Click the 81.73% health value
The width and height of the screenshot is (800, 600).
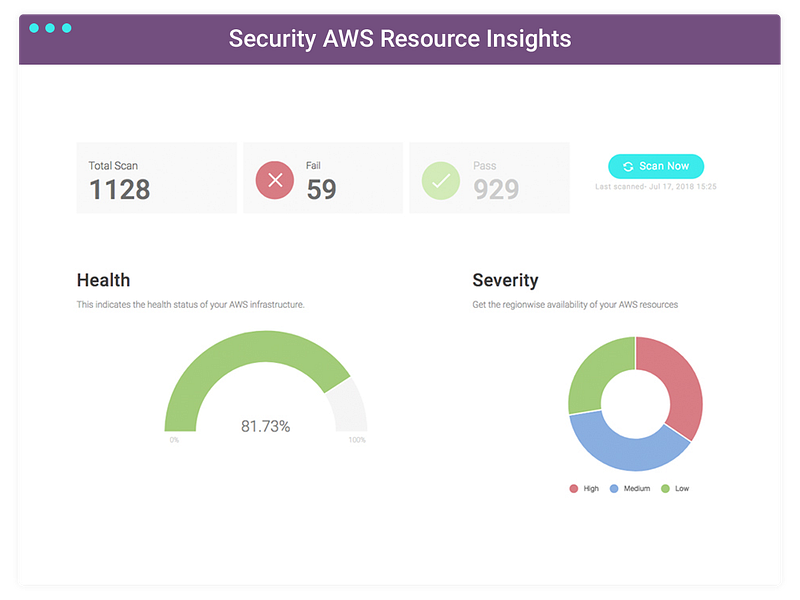pos(265,426)
